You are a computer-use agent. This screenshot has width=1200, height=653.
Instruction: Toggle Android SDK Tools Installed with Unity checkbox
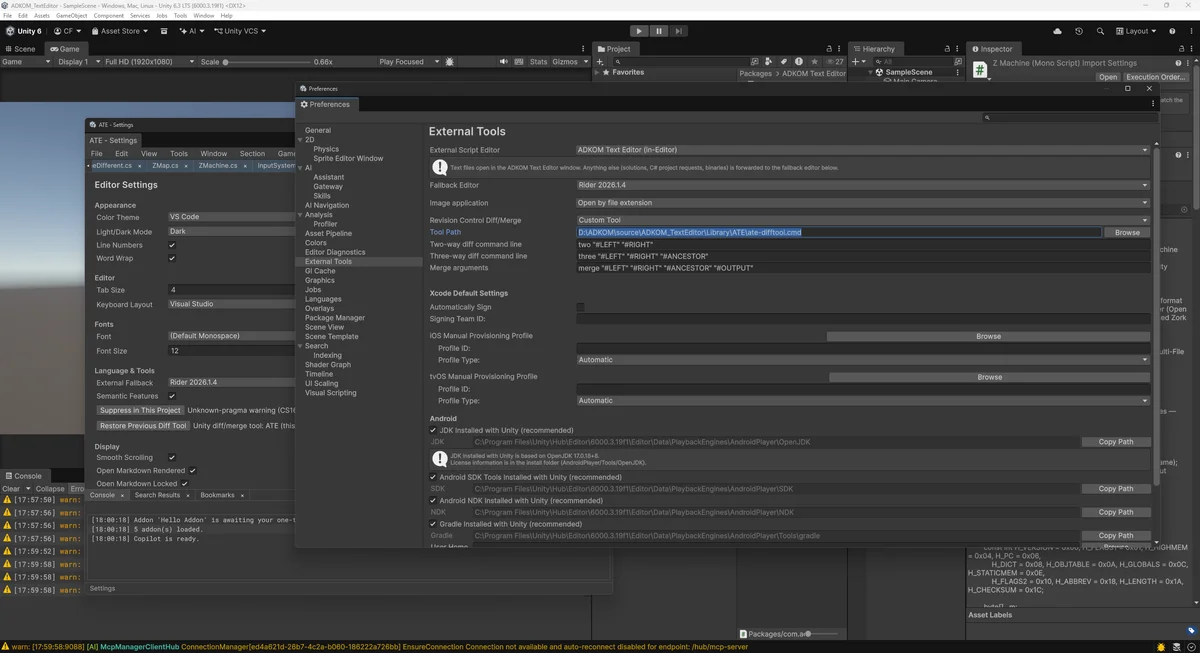(433, 477)
